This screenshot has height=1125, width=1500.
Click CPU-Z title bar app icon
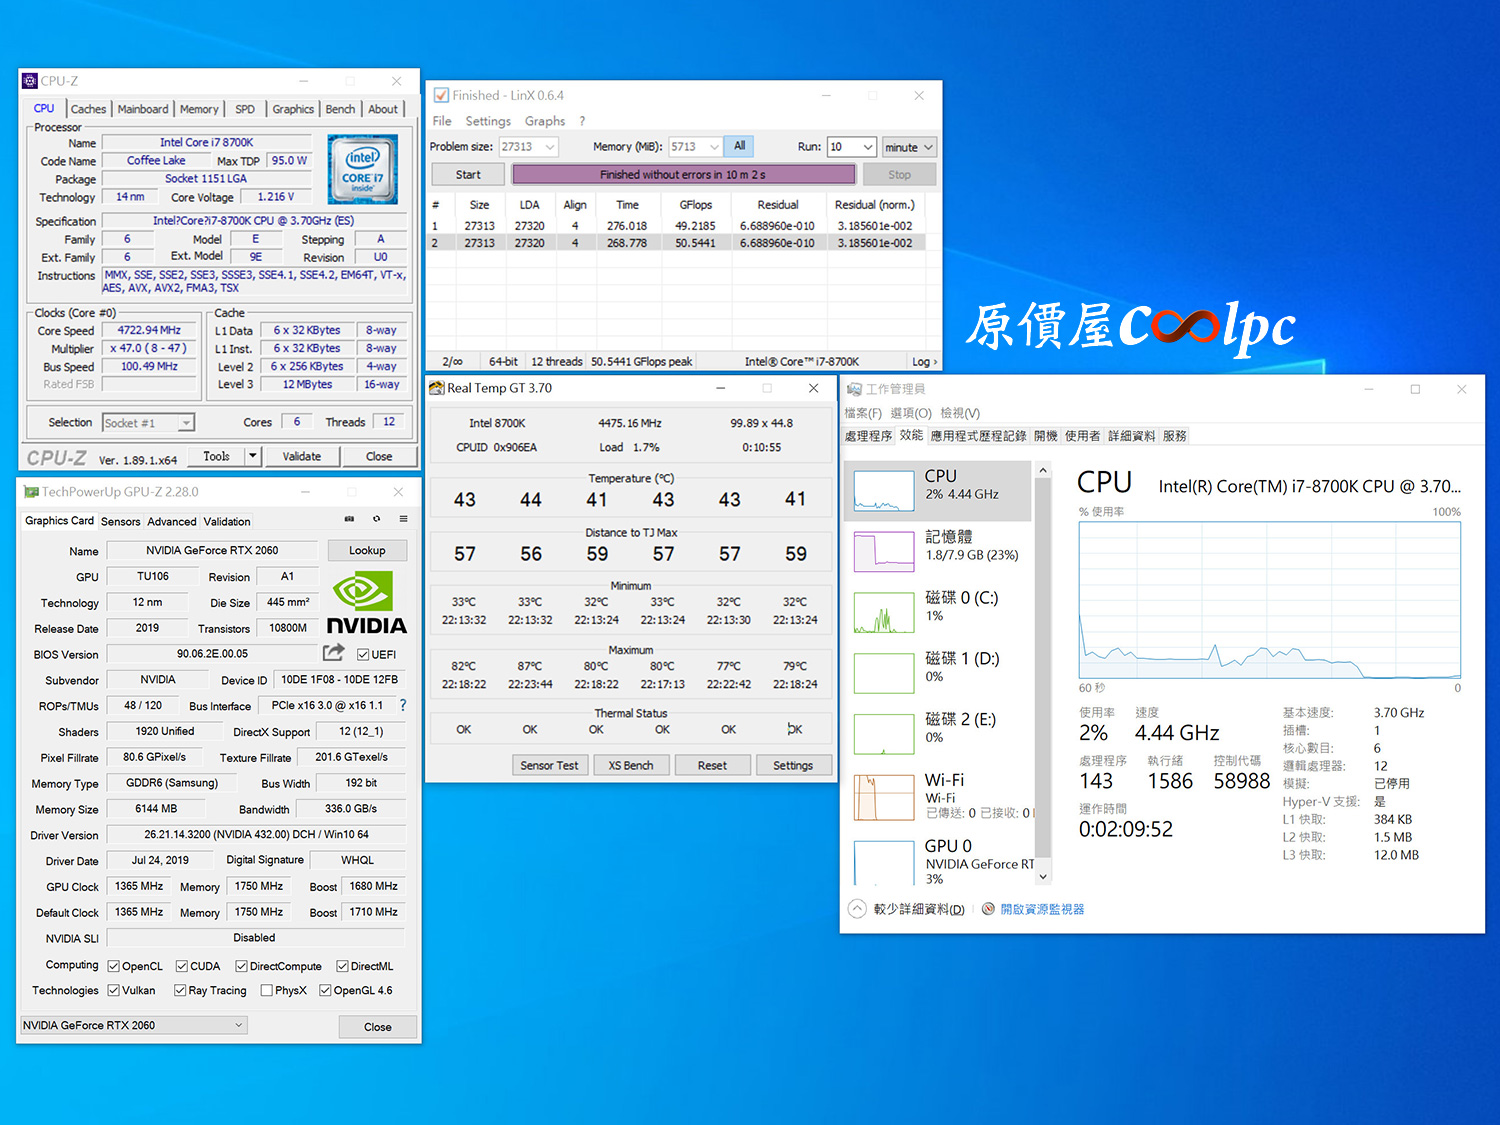30,81
